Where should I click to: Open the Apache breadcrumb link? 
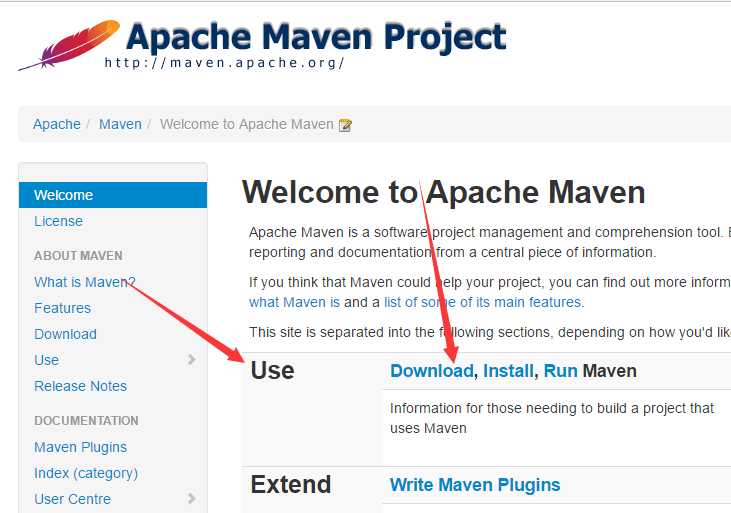click(x=57, y=124)
